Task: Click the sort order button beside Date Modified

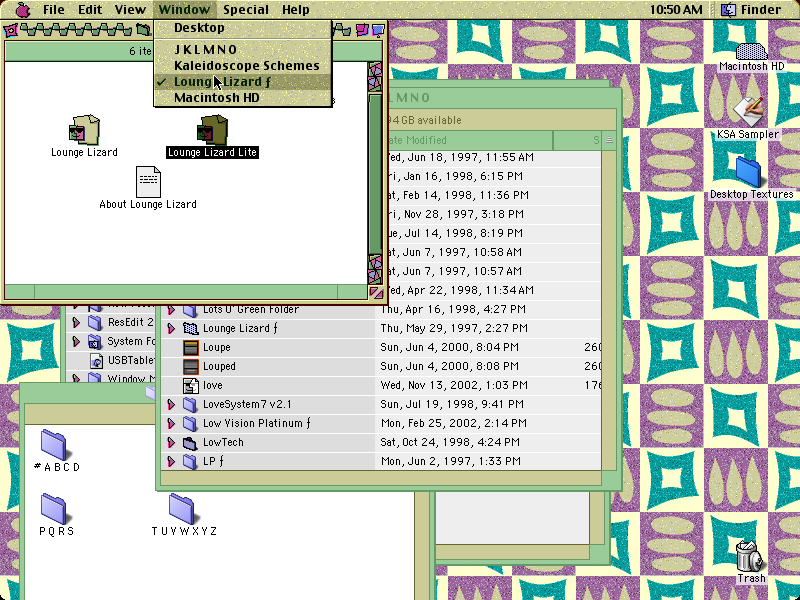Action: coord(609,140)
